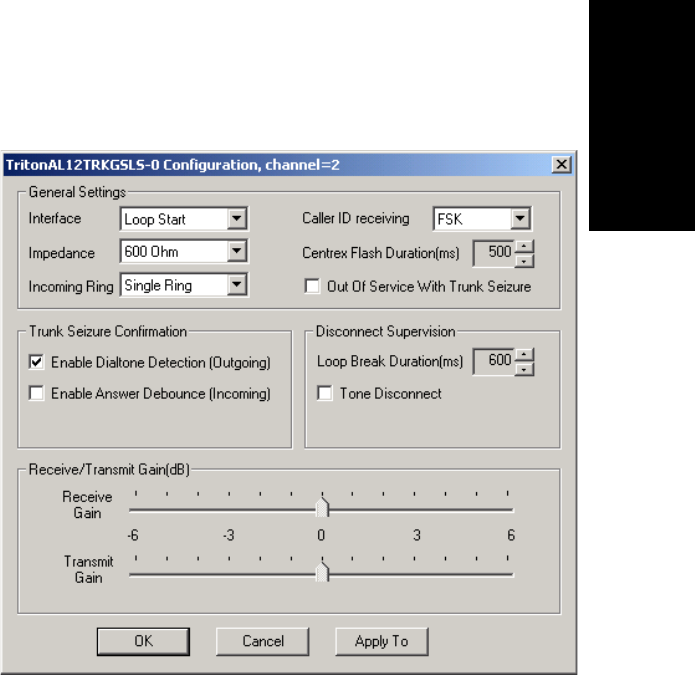The width and height of the screenshot is (695, 675).
Task: Click the Transmit Gain slider thumb
Action: click(x=322, y=573)
